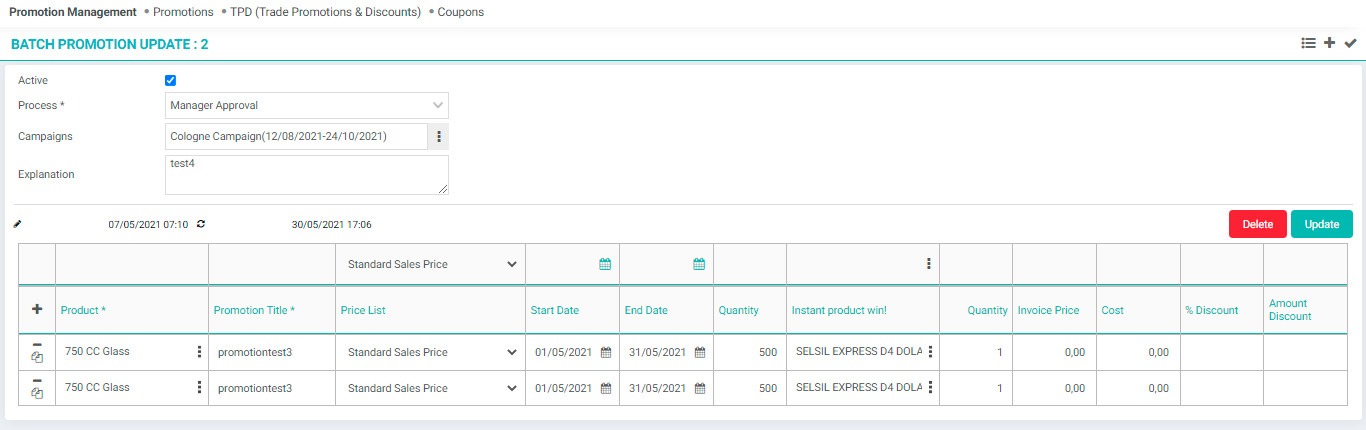Click the Invoice Price column header
Image resolution: width=1366 pixels, height=430 pixels.
[x=1048, y=310]
